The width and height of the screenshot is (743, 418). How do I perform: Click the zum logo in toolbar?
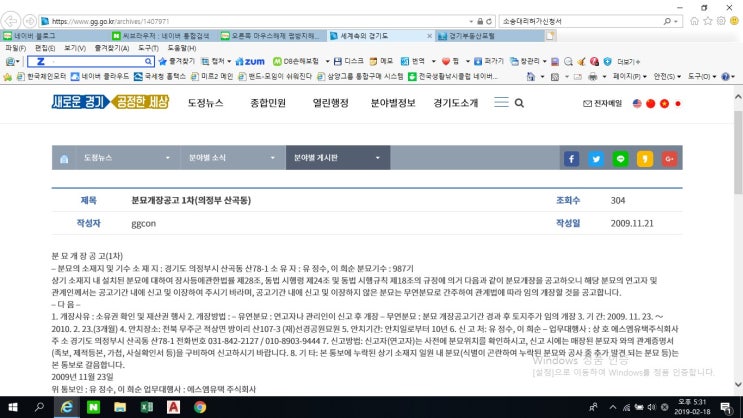[250, 61]
